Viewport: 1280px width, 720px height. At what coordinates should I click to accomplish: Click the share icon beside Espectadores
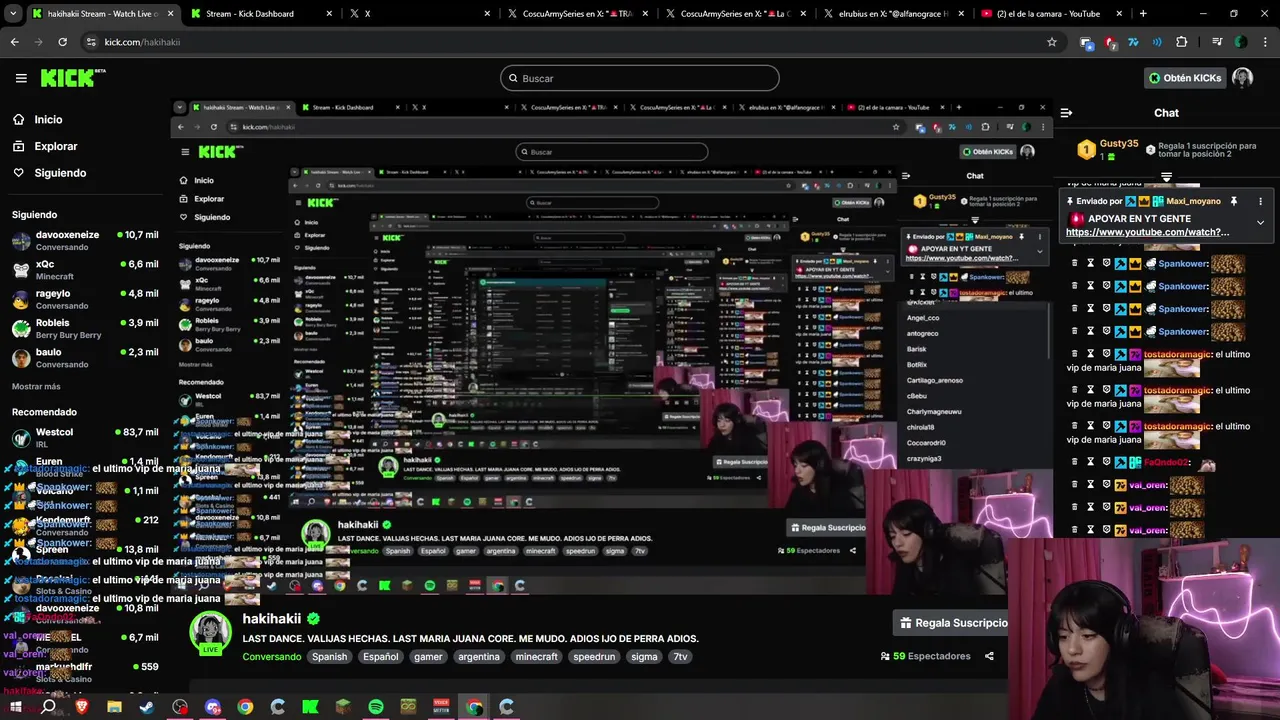point(989,657)
